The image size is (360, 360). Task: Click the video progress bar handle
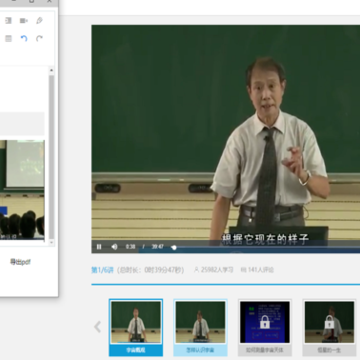click(x=174, y=247)
